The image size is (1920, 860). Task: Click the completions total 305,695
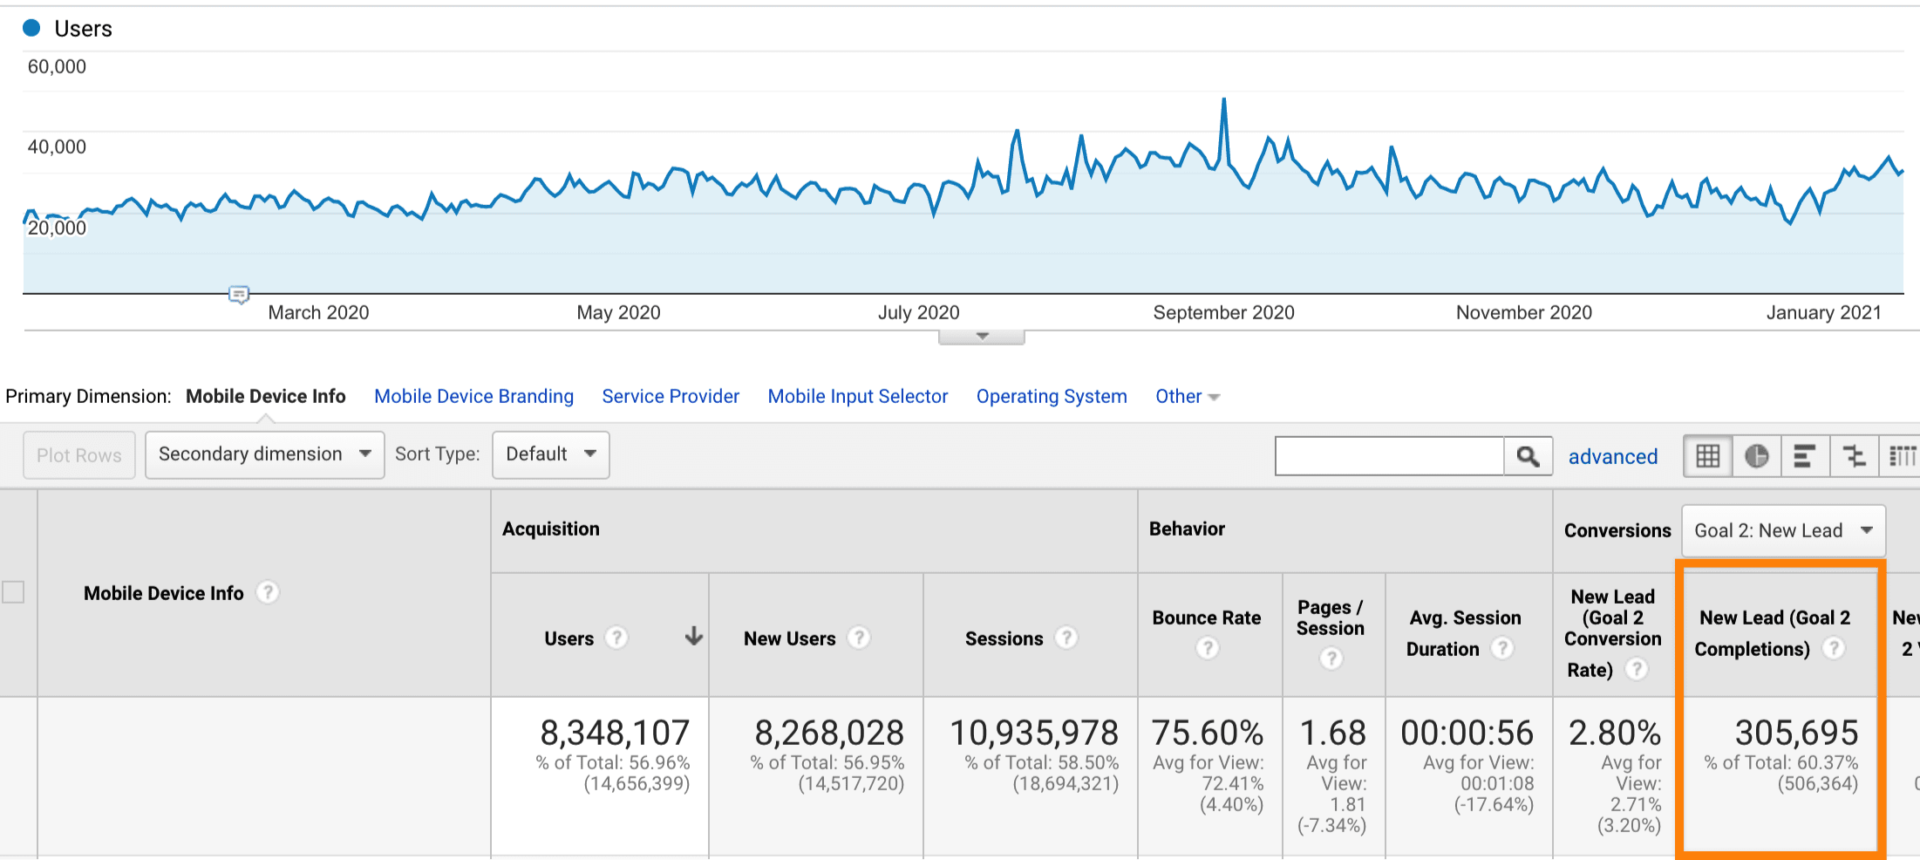pyautogui.click(x=1797, y=733)
